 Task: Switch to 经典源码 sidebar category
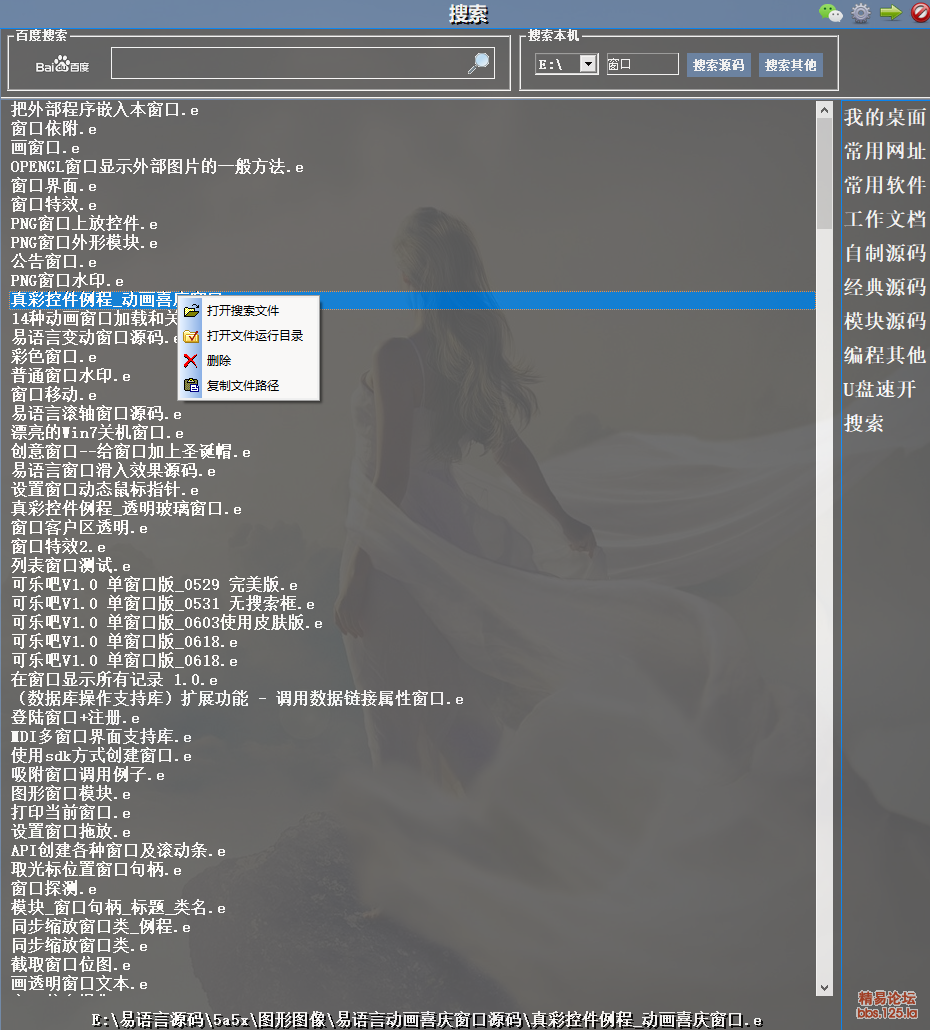point(884,288)
